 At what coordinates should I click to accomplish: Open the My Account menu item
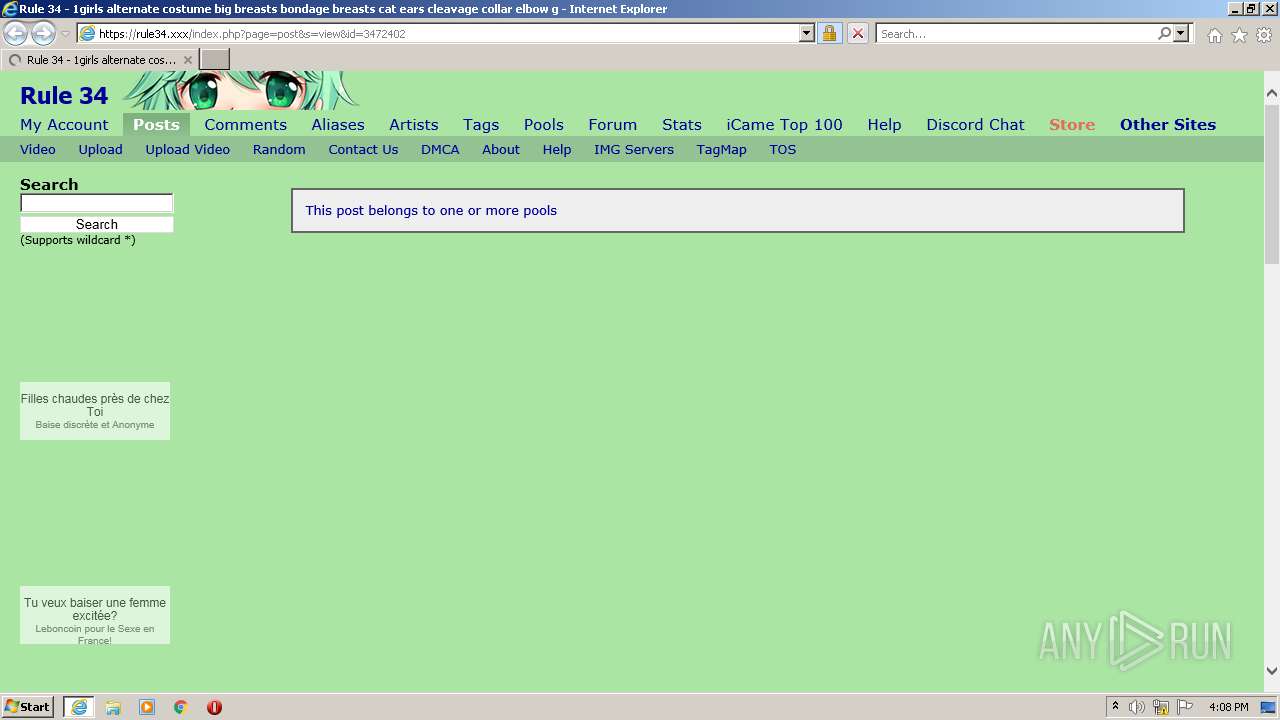64,125
